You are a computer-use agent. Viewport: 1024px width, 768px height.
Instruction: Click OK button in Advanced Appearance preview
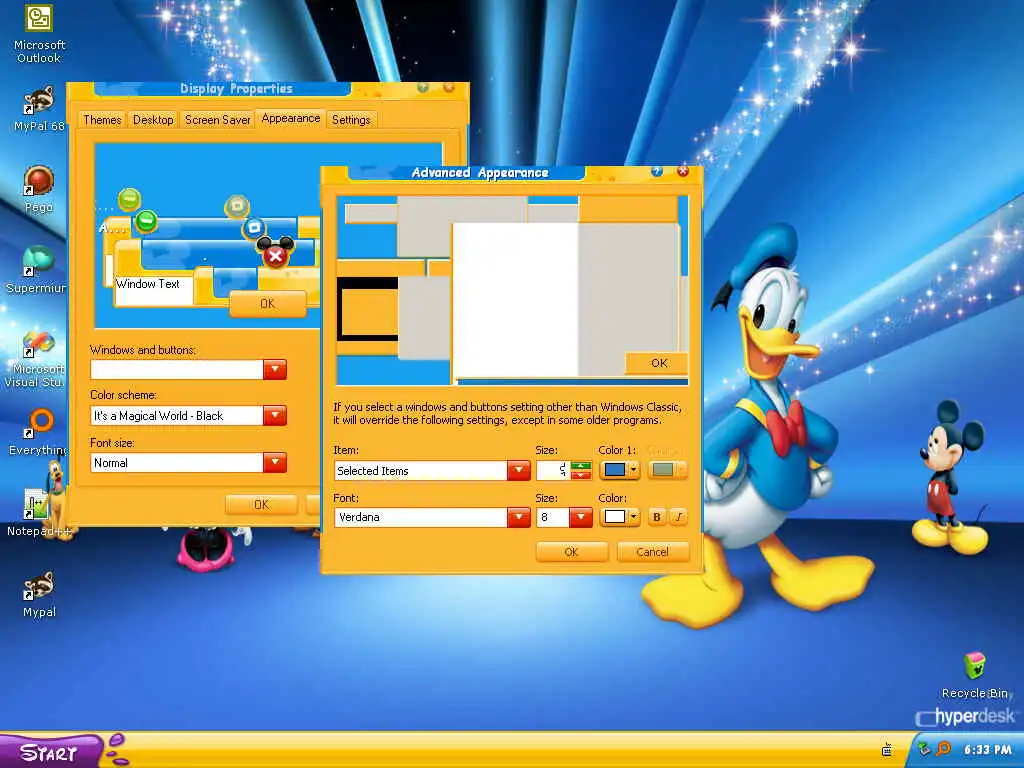[x=657, y=363]
